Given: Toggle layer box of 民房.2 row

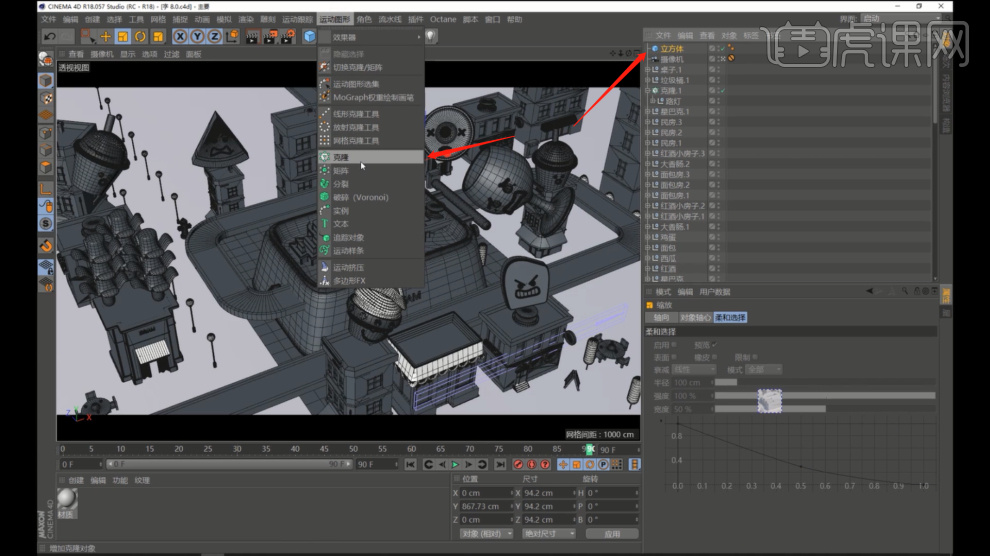Looking at the screenshot, I should pos(712,133).
